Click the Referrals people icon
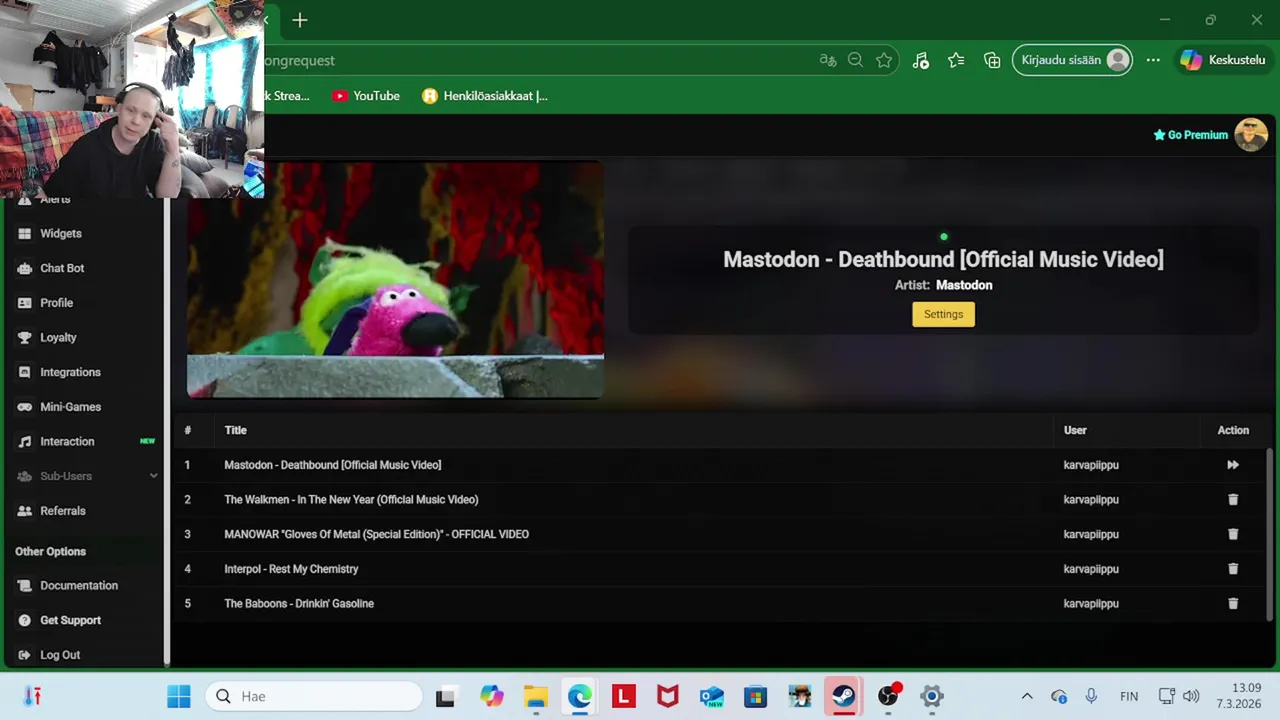This screenshot has width=1280, height=720. (x=24, y=511)
